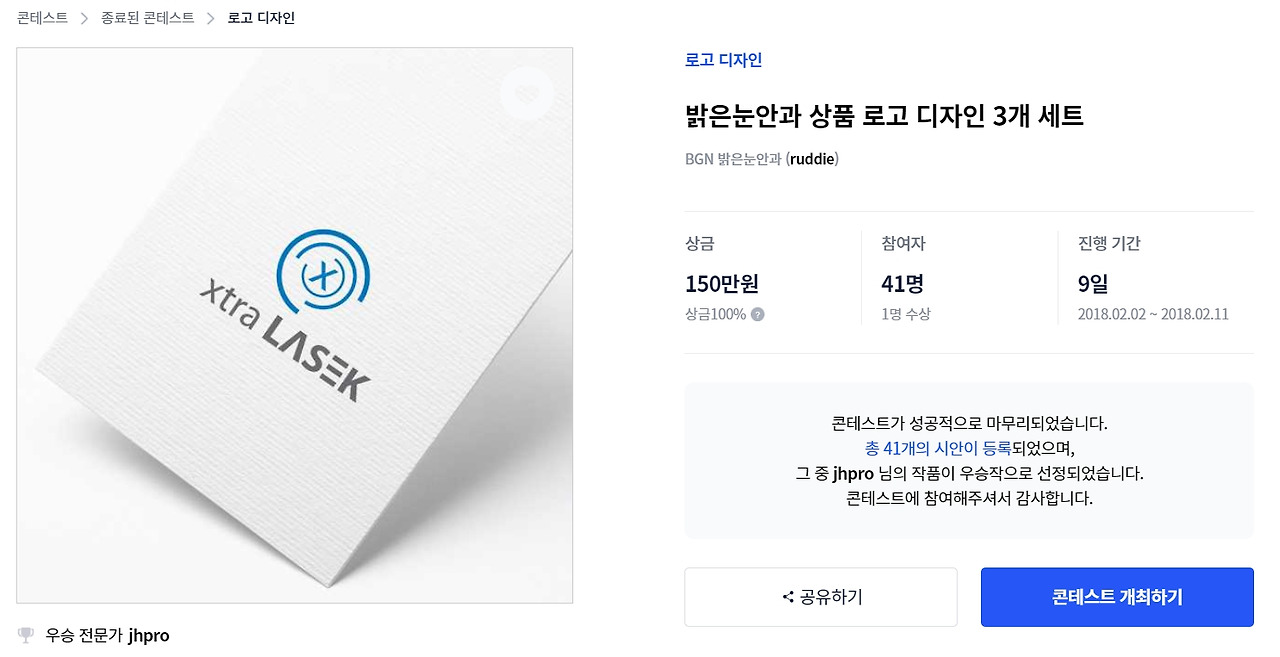The width and height of the screenshot is (1280, 657).
Task: View the 총 41개의 시안이 등록 link
Action: 938,448
